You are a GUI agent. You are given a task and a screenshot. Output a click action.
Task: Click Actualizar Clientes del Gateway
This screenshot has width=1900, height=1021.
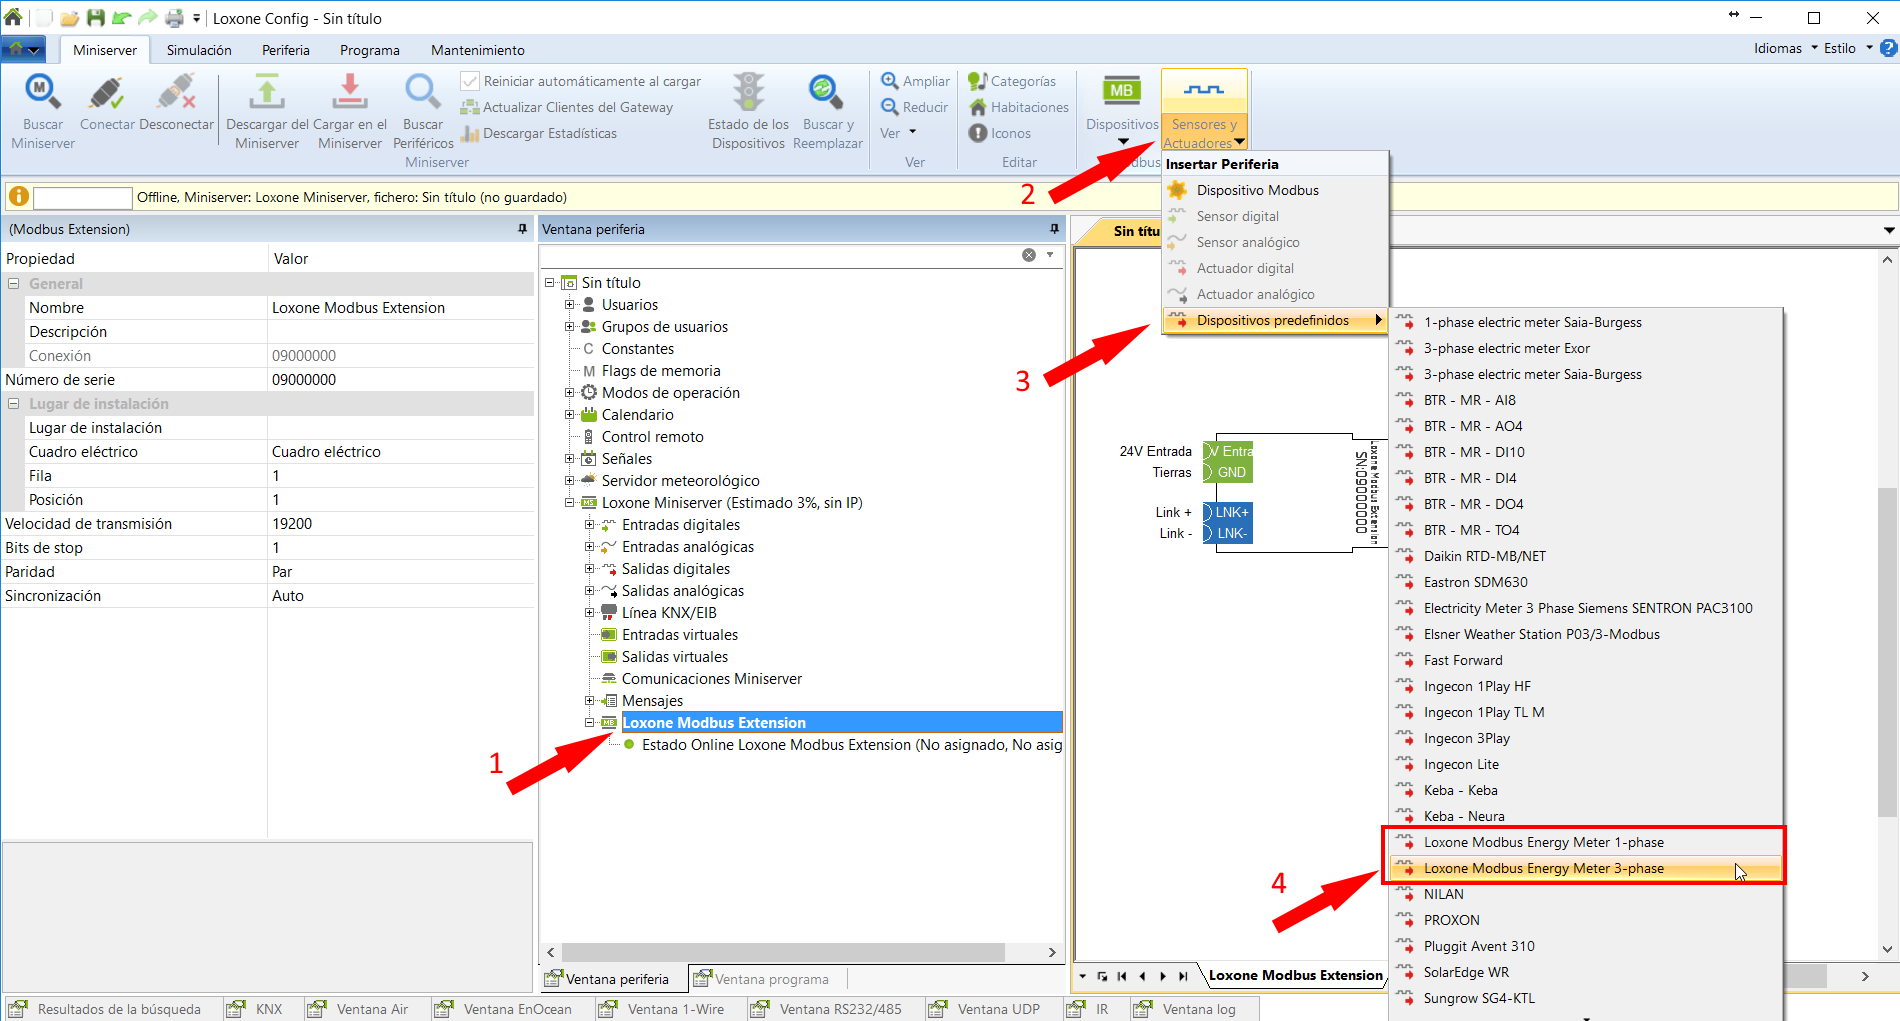[577, 107]
